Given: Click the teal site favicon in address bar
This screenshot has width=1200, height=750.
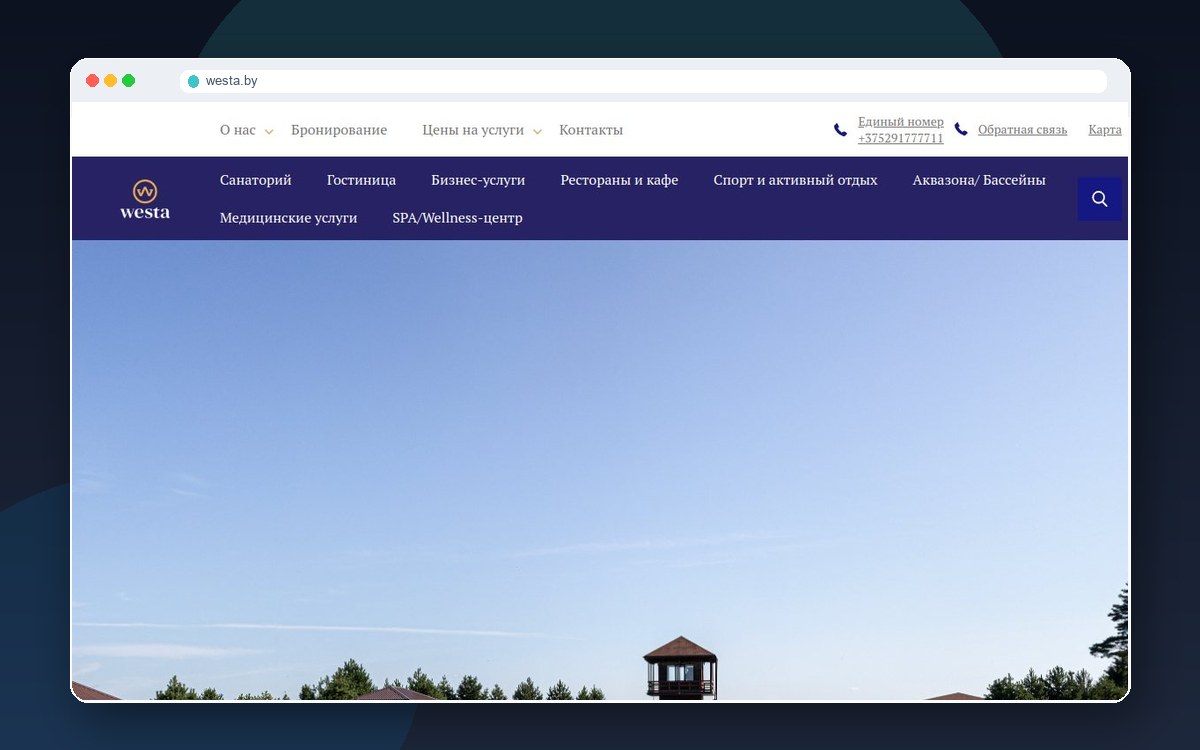Looking at the screenshot, I should tap(194, 81).
